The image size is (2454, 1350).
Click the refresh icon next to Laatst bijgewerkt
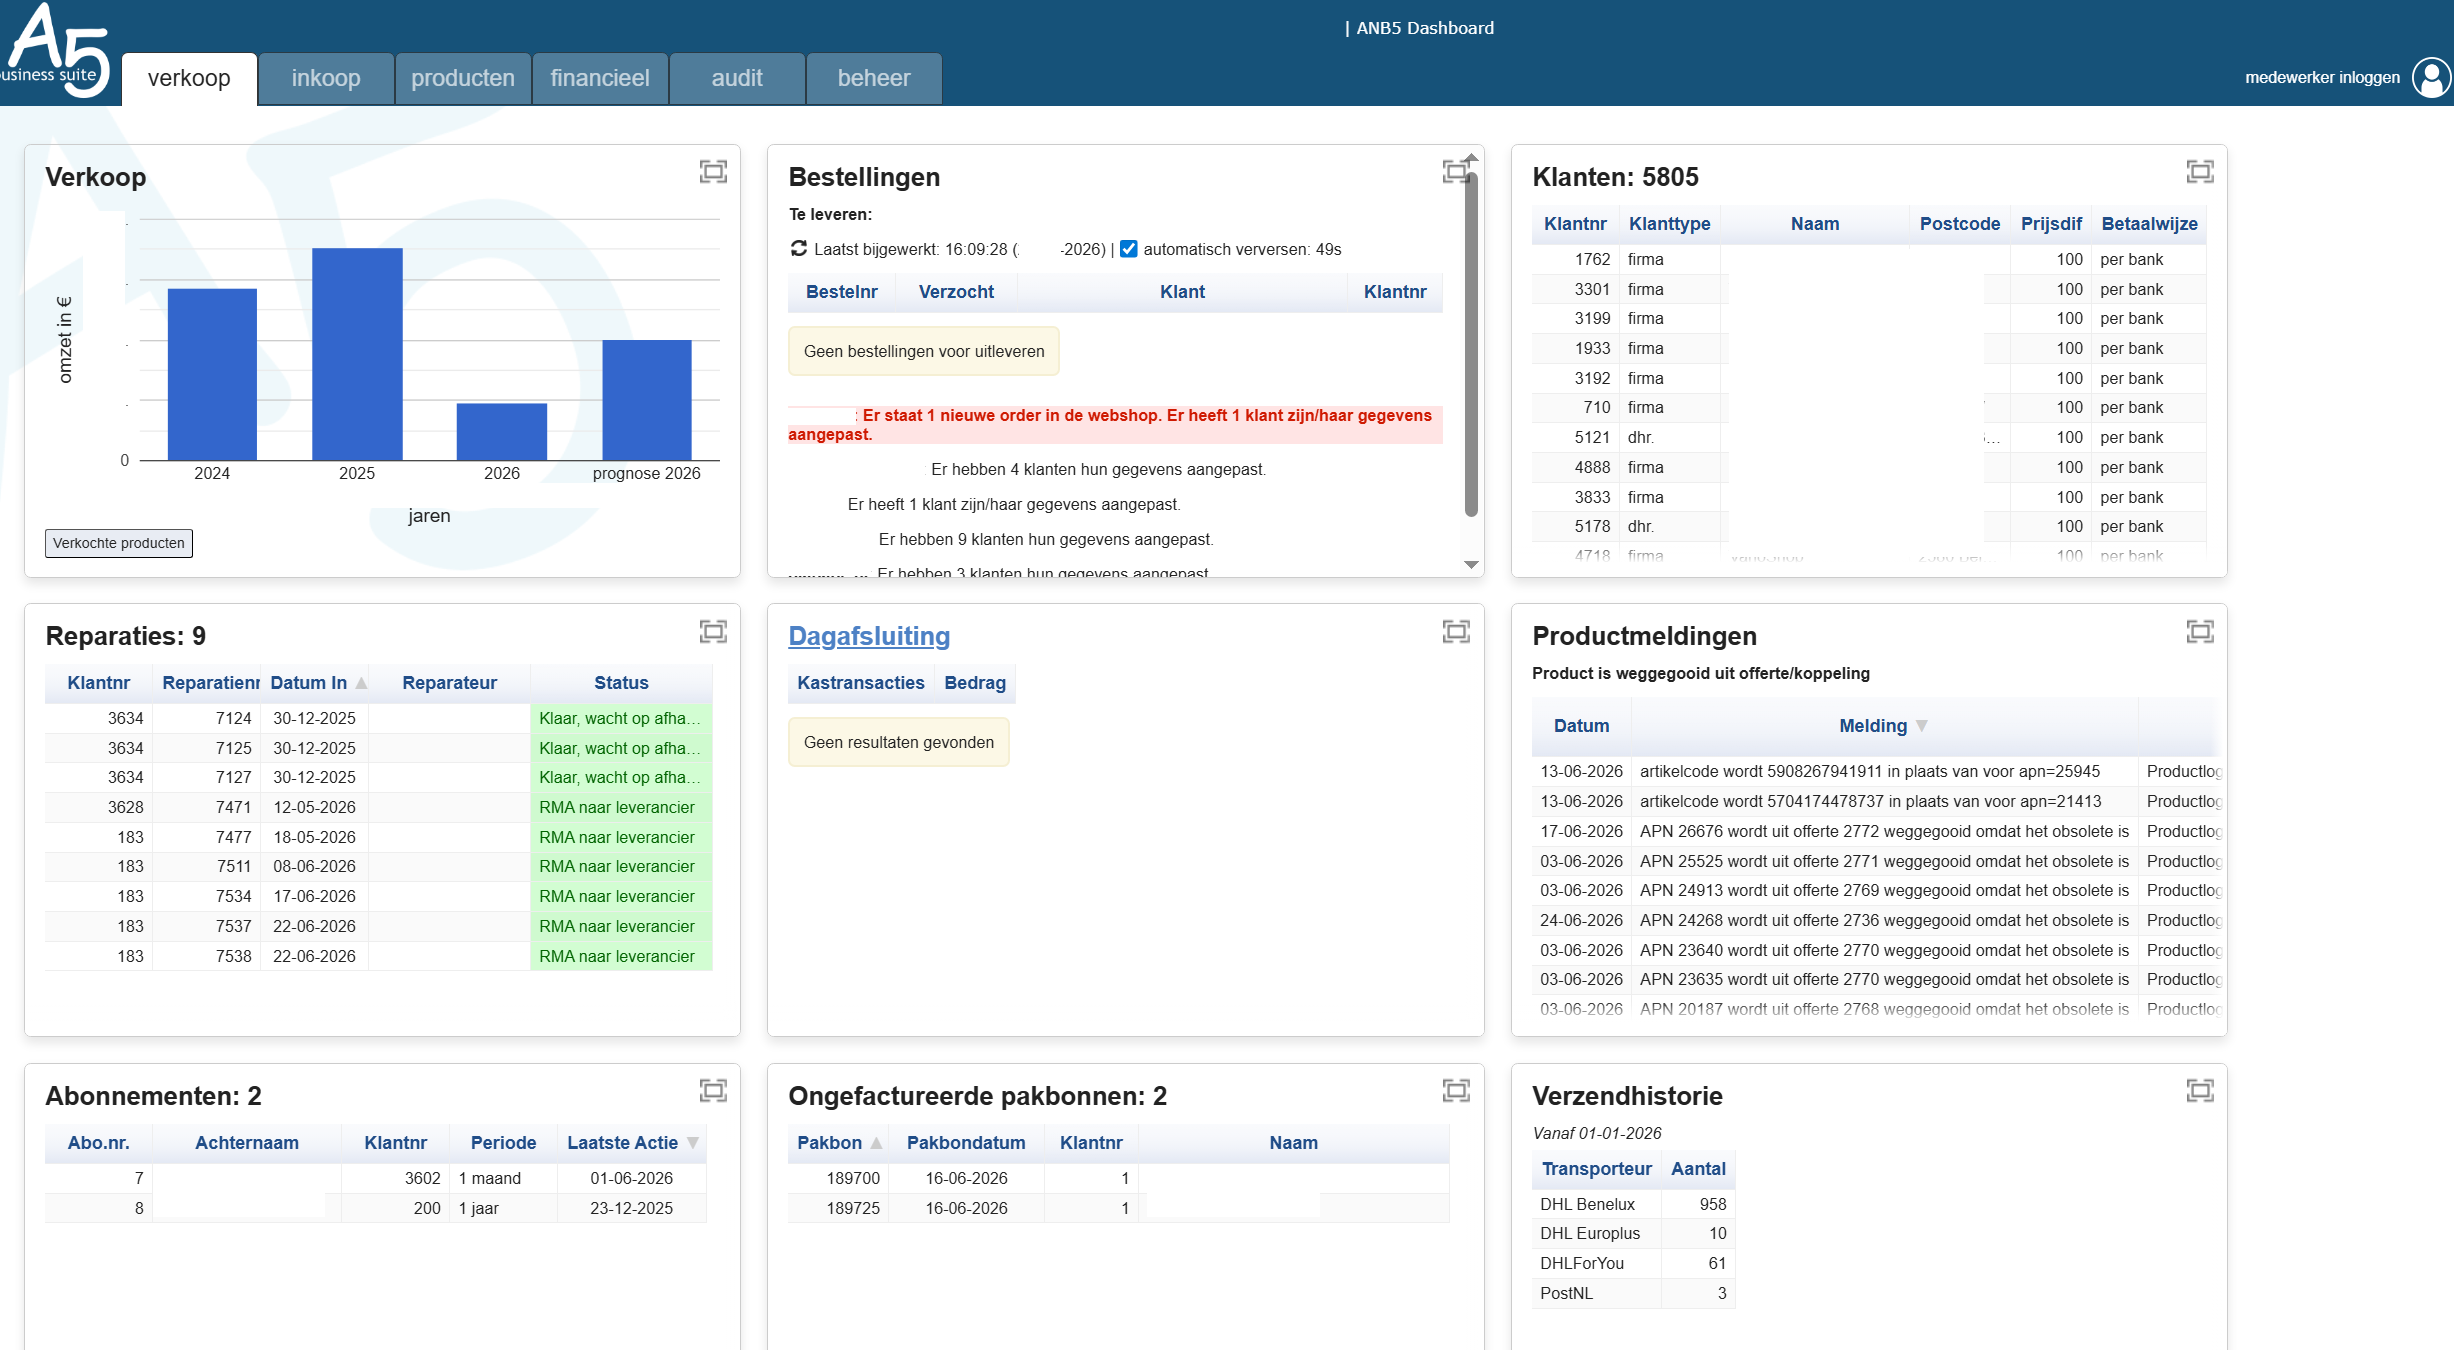click(x=798, y=248)
